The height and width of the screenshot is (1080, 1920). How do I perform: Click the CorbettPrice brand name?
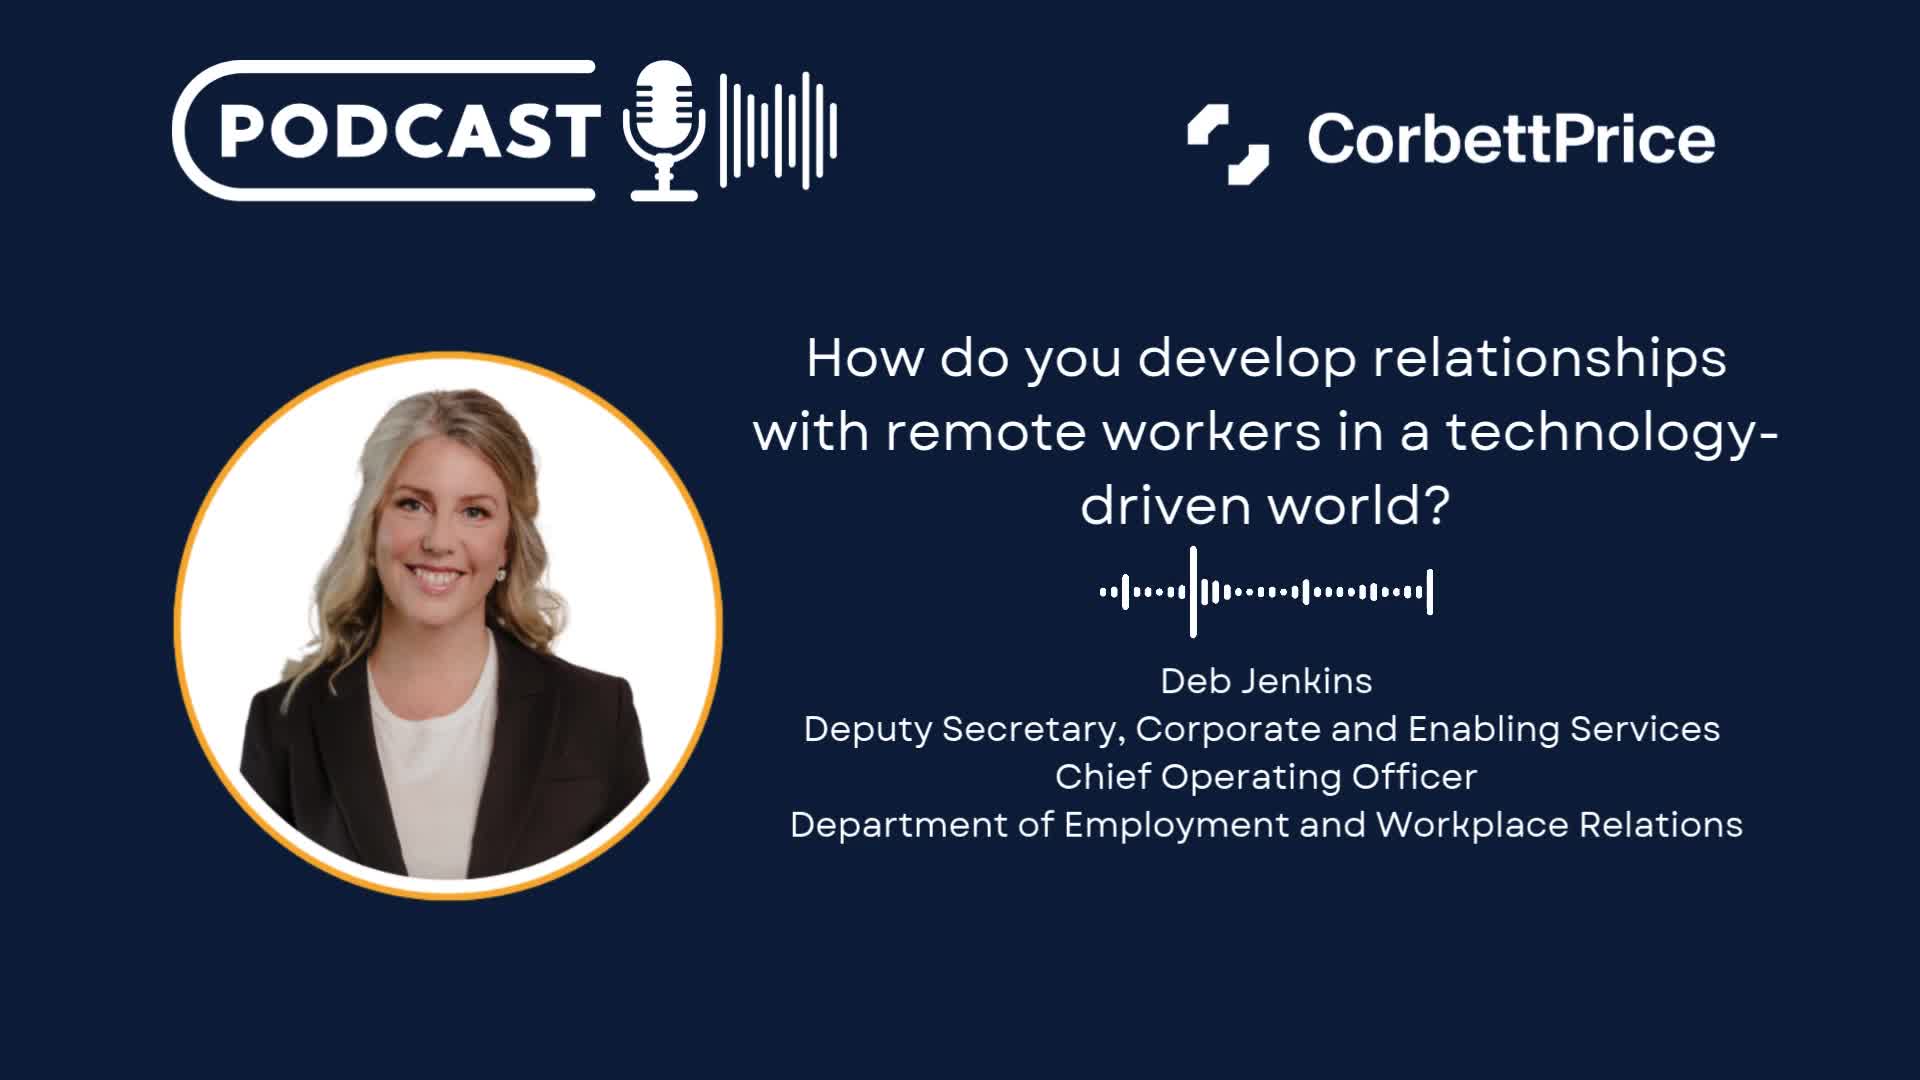coord(1511,139)
